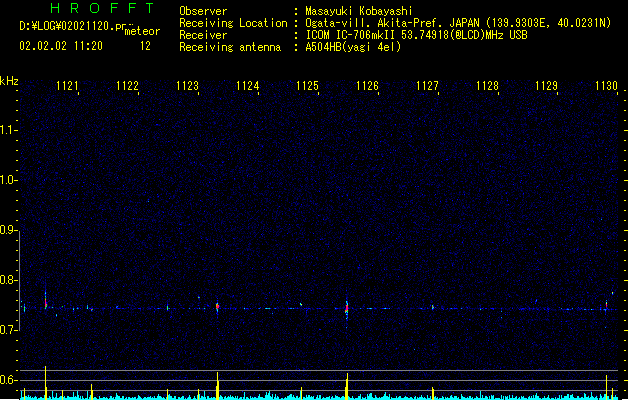629x400 pixels.
Task: Click the meteor echo before the 1121 marker
Action: point(46,301)
